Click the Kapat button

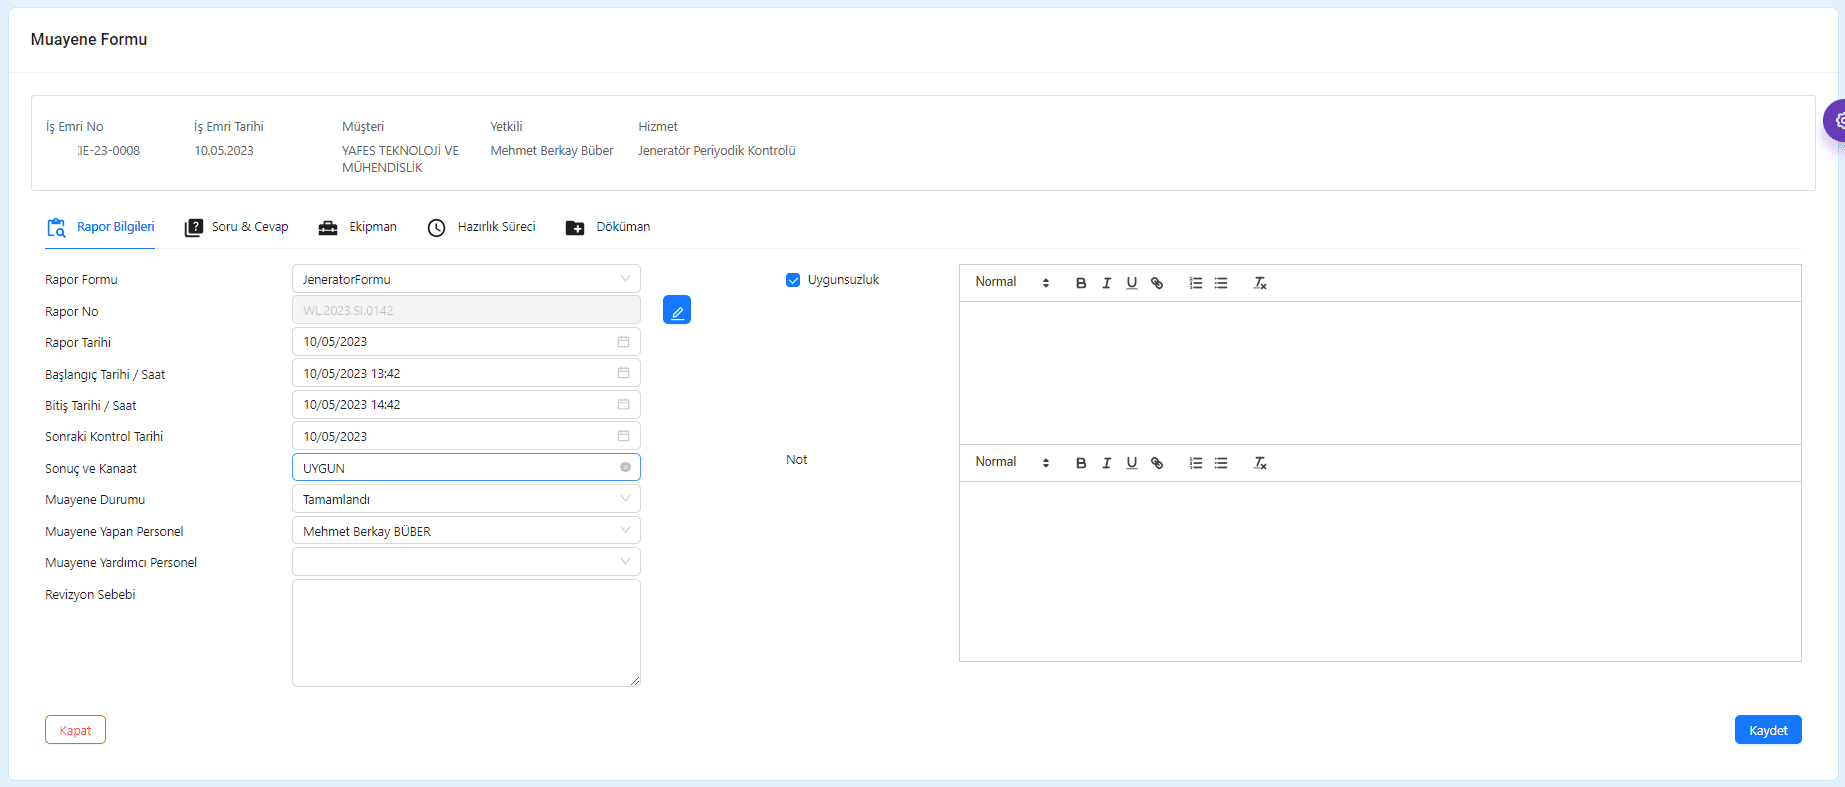[x=75, y=730]
